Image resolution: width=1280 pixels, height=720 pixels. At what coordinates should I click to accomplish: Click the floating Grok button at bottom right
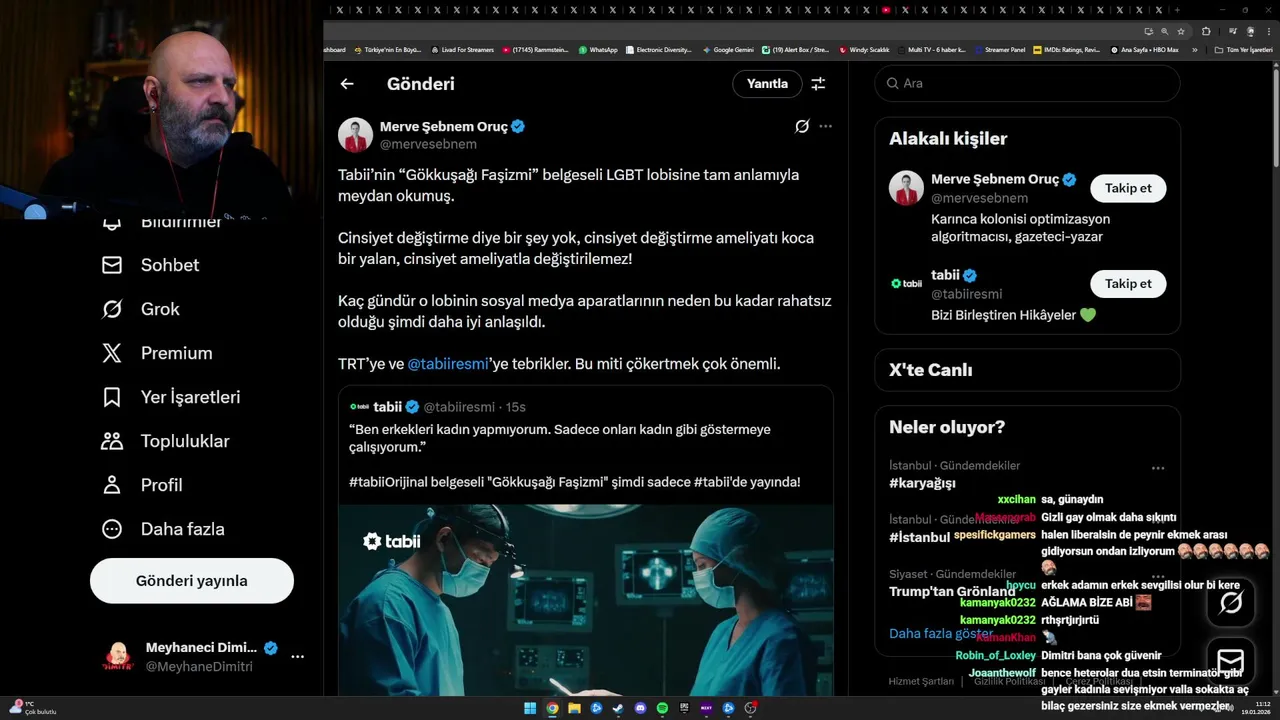coord(1231,602)
